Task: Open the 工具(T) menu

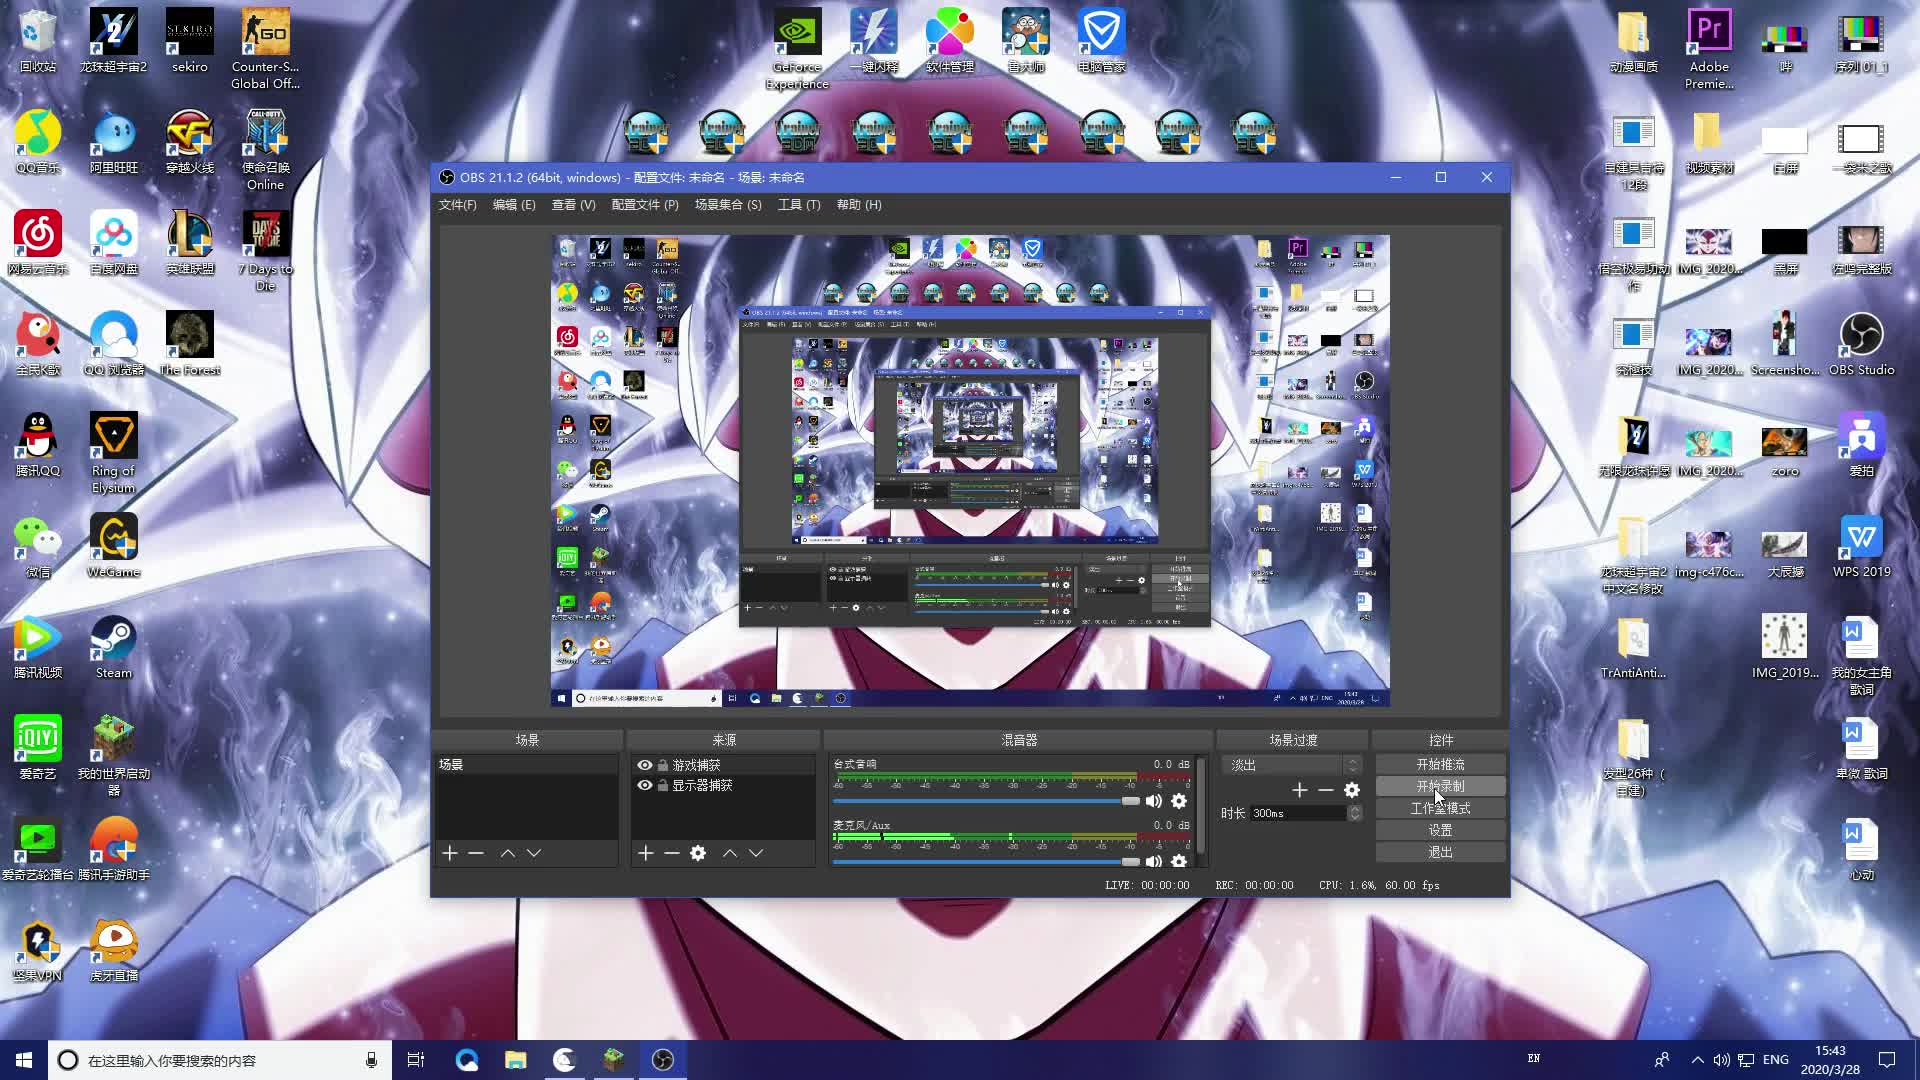Action: coord(799,205)
